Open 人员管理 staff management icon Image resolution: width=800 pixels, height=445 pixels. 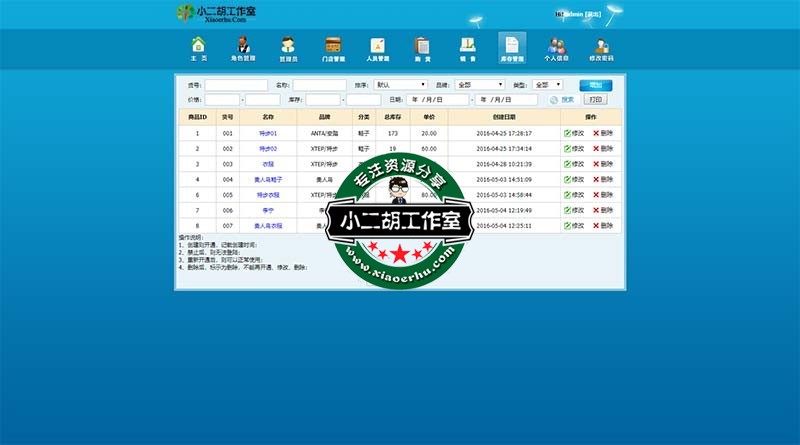tap(377, 47)
